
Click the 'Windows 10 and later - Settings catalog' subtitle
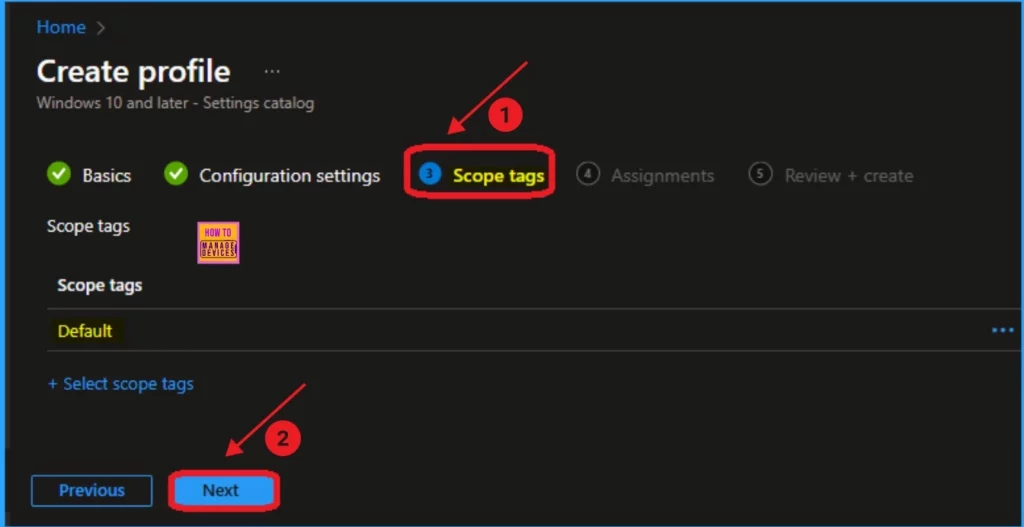pyautogui.click(x=175, y=103)
